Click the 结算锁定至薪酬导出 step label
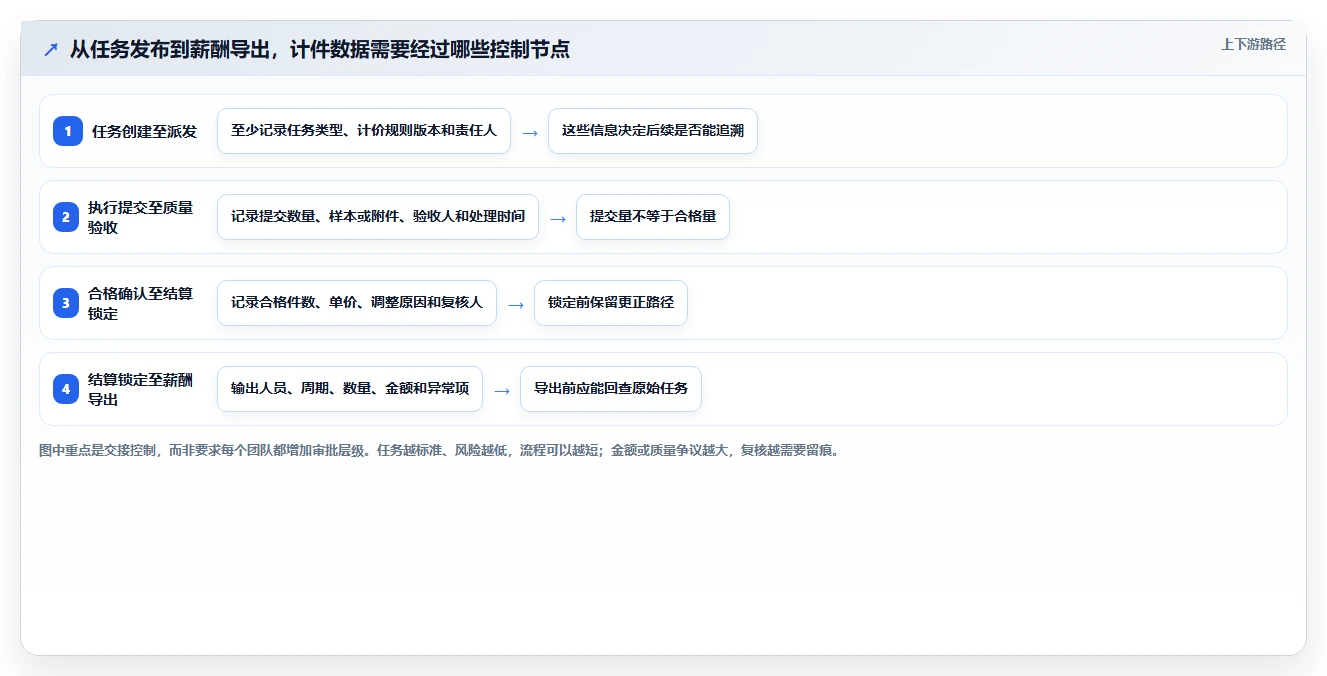 [141, 389]
